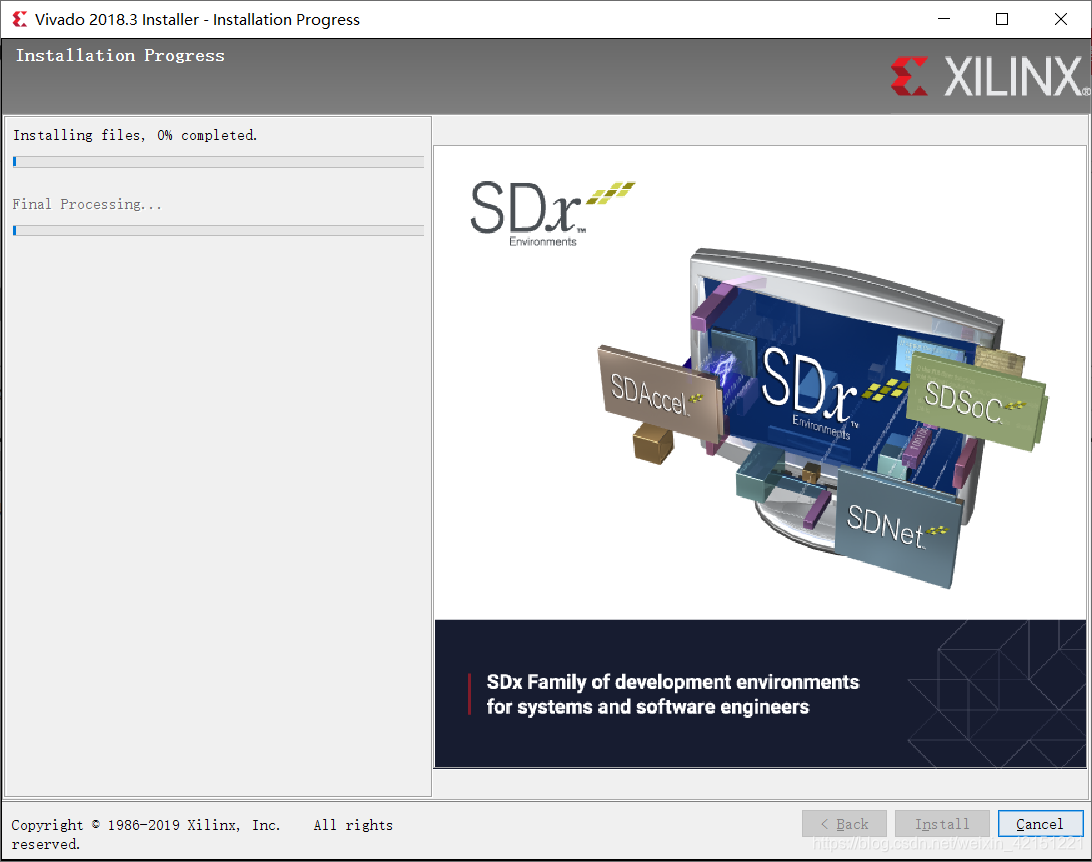Image resolution: width=1092 pixels, height=862 pixels.
Task: Click the "Installation Progress" heading
Action: [x=120, y=55]
